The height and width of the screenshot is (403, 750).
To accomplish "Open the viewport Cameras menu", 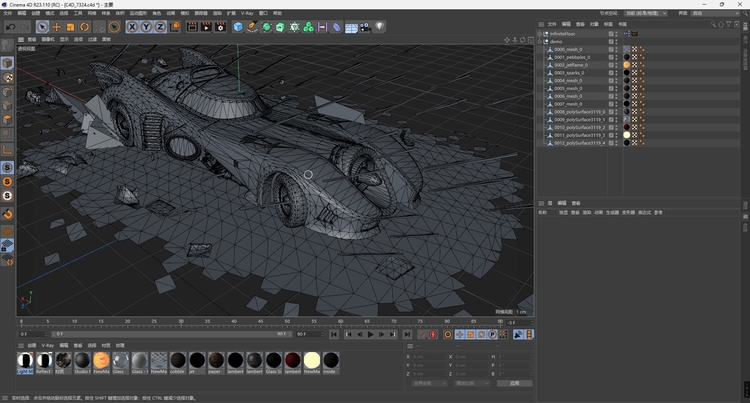I will pos(48,40).
